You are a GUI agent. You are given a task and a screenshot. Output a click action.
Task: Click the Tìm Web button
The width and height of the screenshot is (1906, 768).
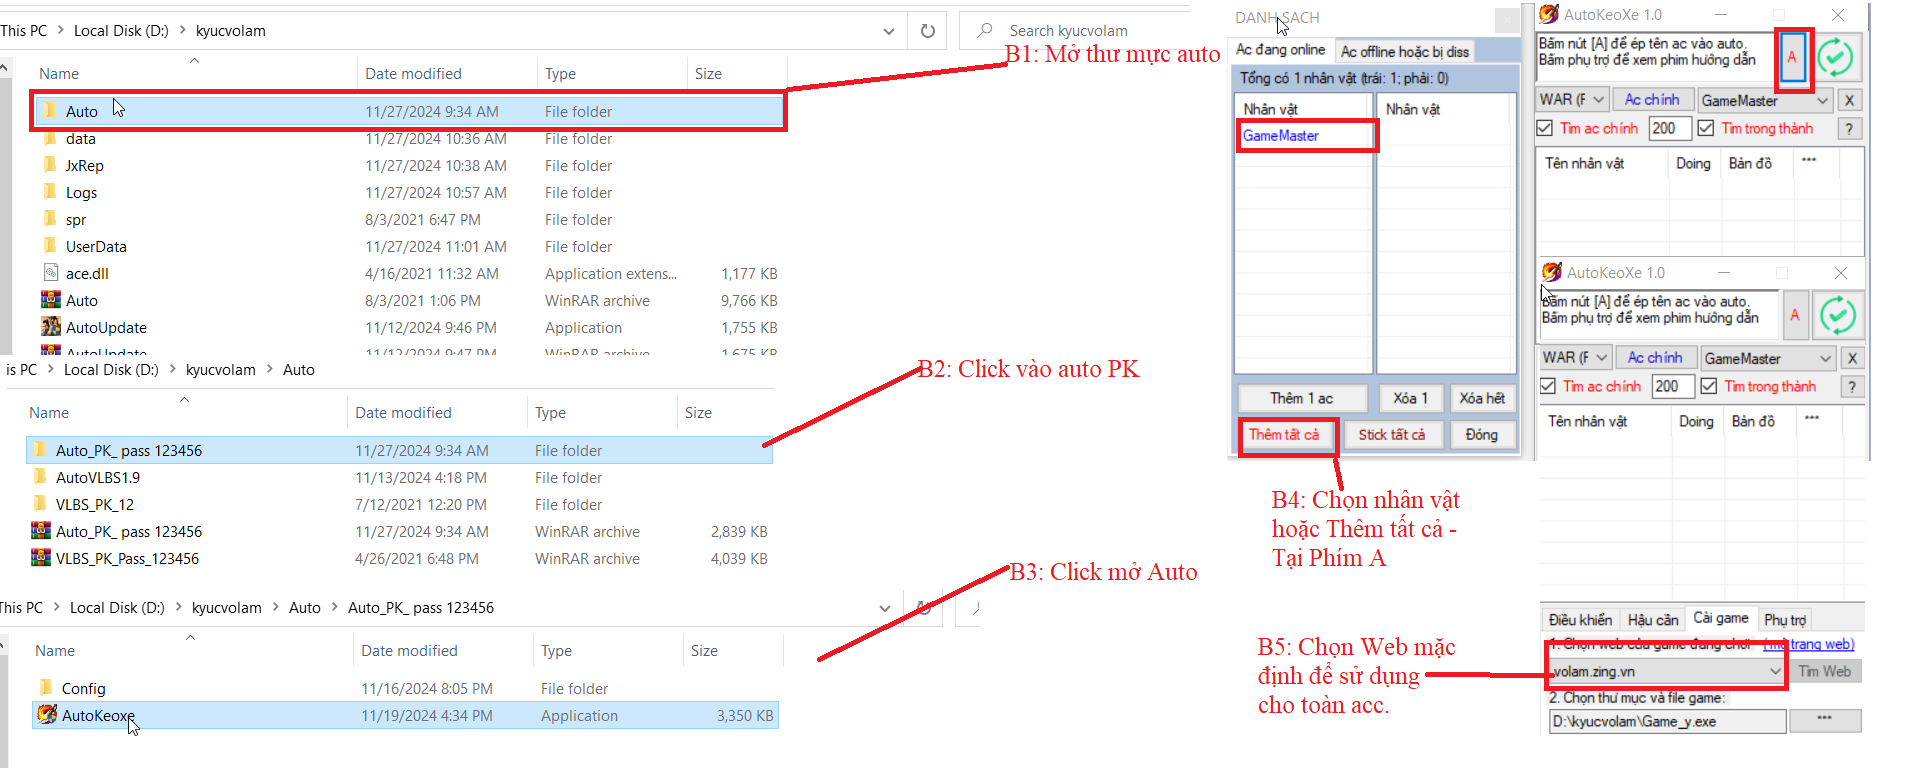tap(1824, 672)
